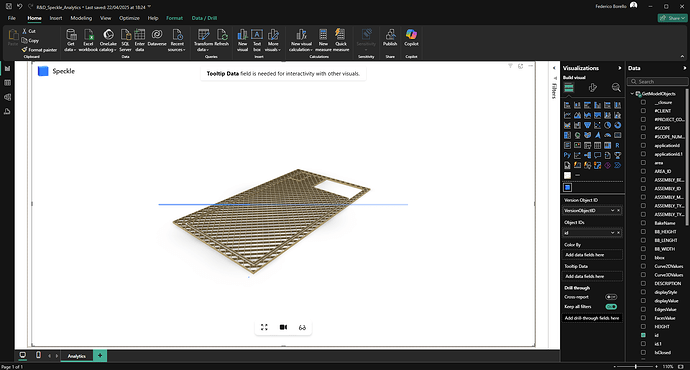
Task: Switch to Table view in left sidebar
Action: click(7, 83)
